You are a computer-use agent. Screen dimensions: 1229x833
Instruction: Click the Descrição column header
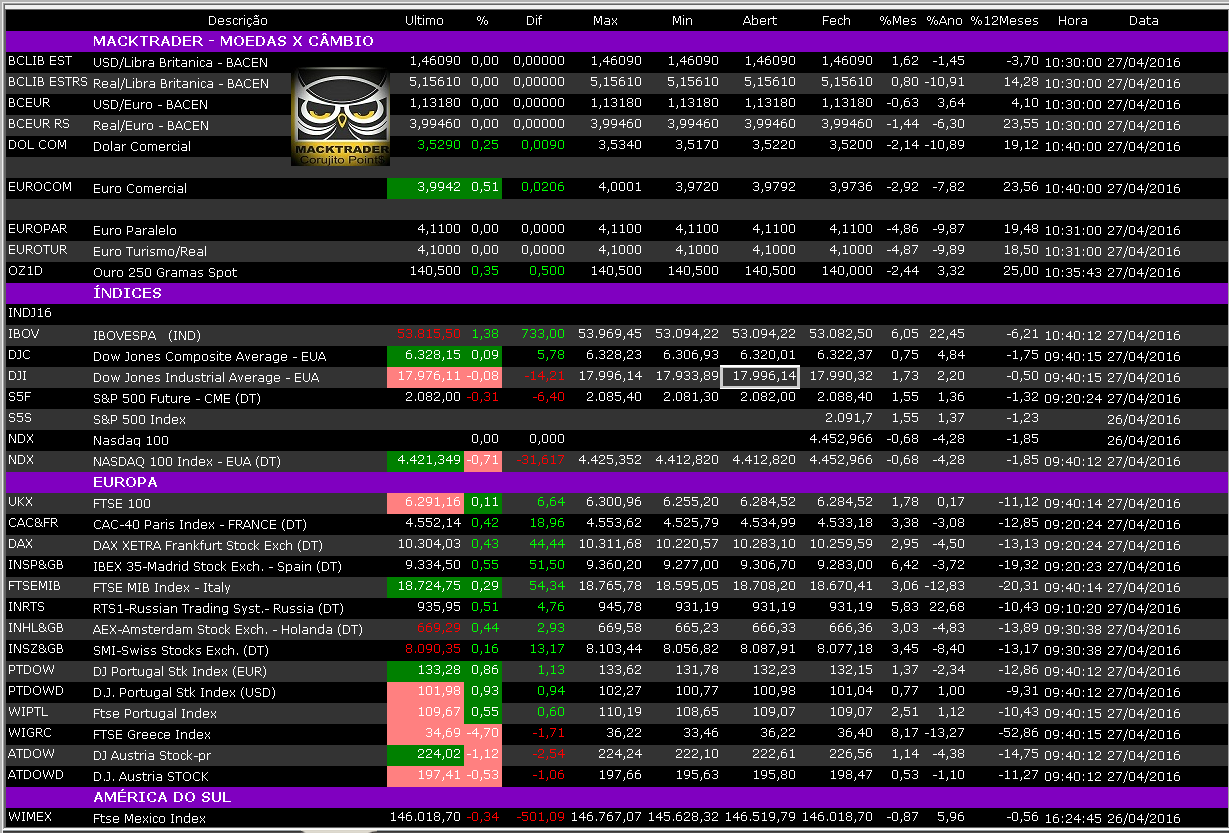click(x=238, y=20)
